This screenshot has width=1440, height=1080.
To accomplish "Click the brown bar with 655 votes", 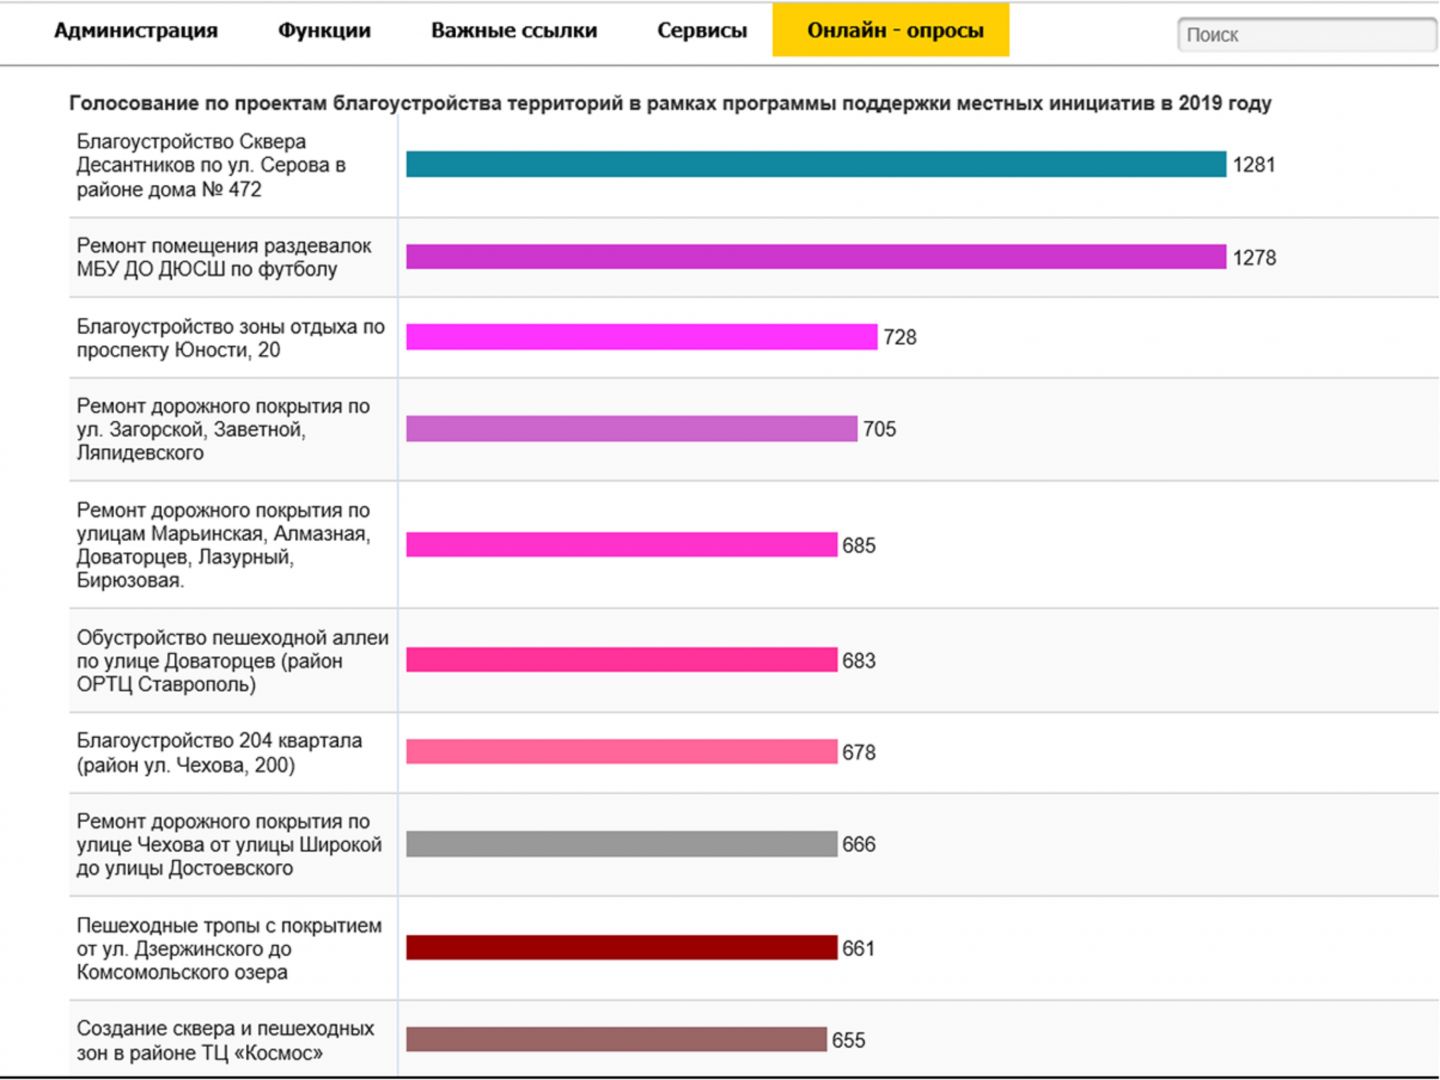I will click(x=617, y=1040).
